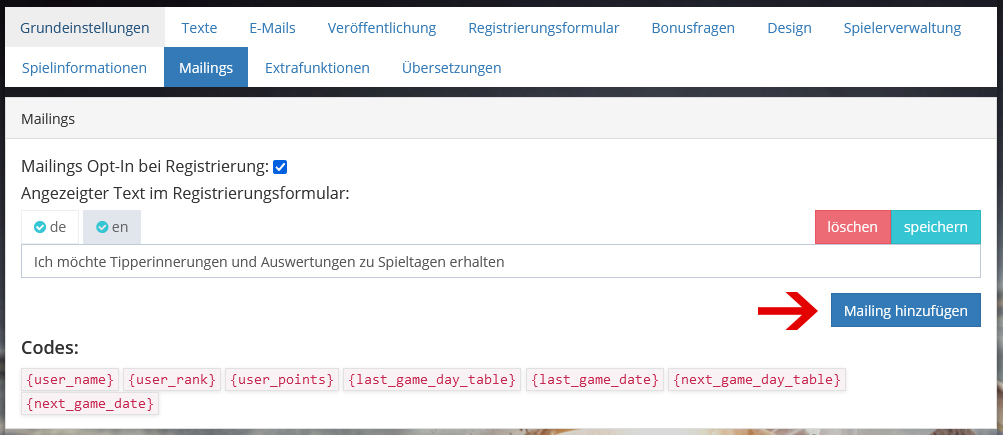Screen dimensions: 1003x435
Task: Open the Extrafunktionen tab
Action: 317,67
